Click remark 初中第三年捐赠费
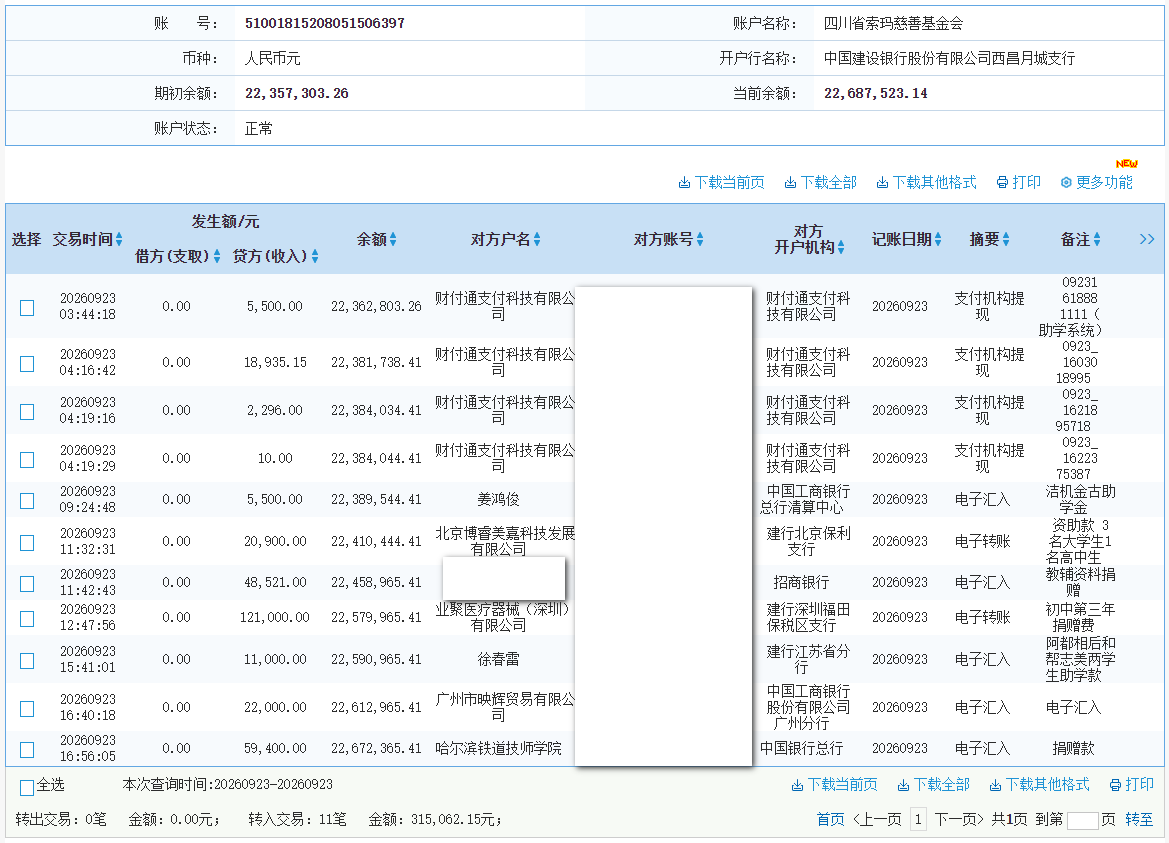 [1080, 617]
